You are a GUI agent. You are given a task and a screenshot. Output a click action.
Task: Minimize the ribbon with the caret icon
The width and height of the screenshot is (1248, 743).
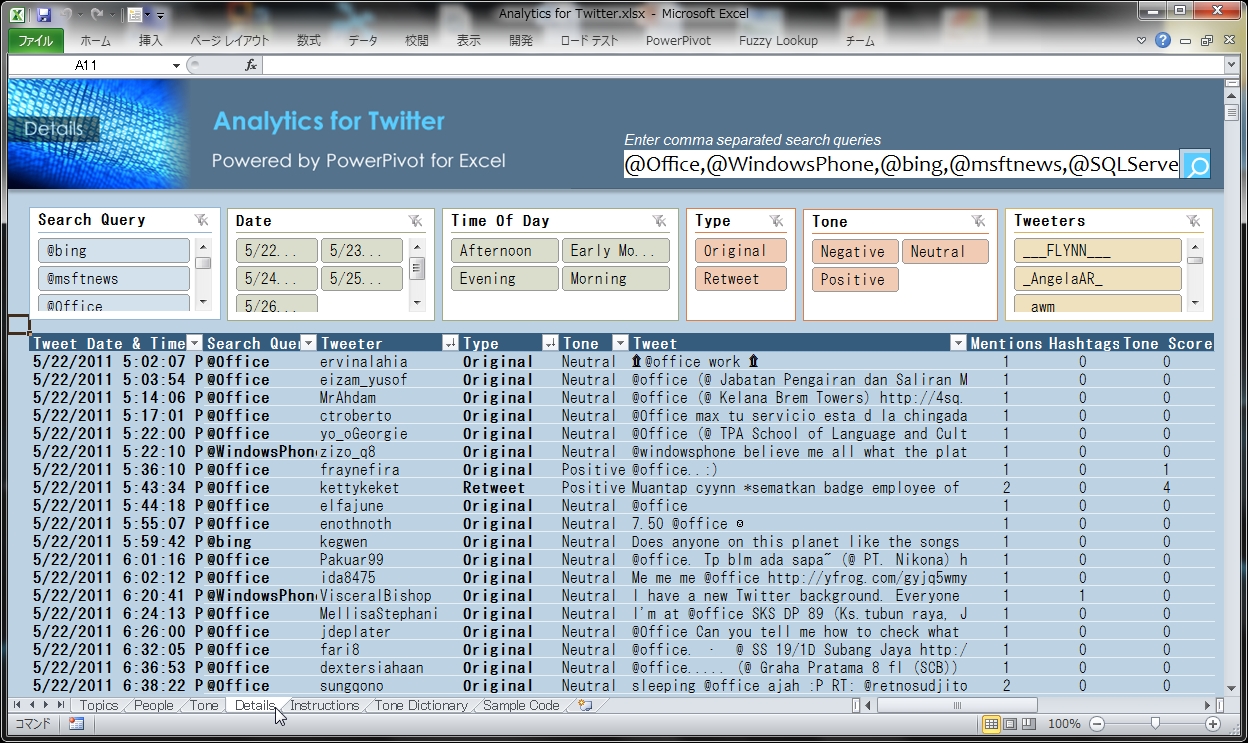(1142, 41)
